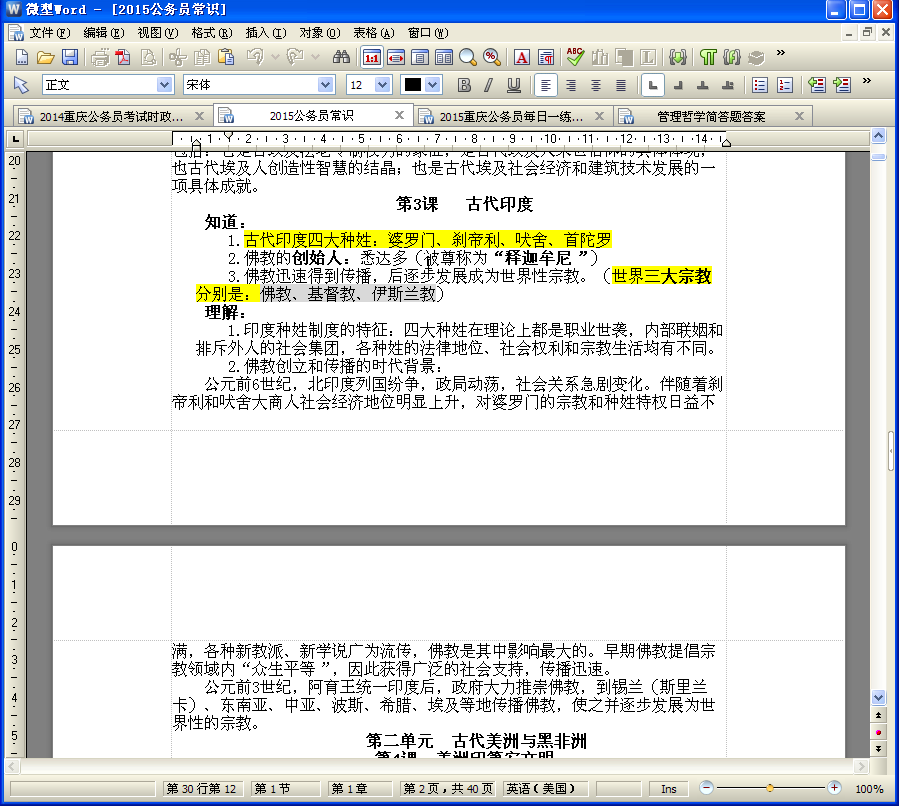Viewport: 899px width, 806px height.
Task: Open font formatting with the red A icon
Action: point(522,57)
